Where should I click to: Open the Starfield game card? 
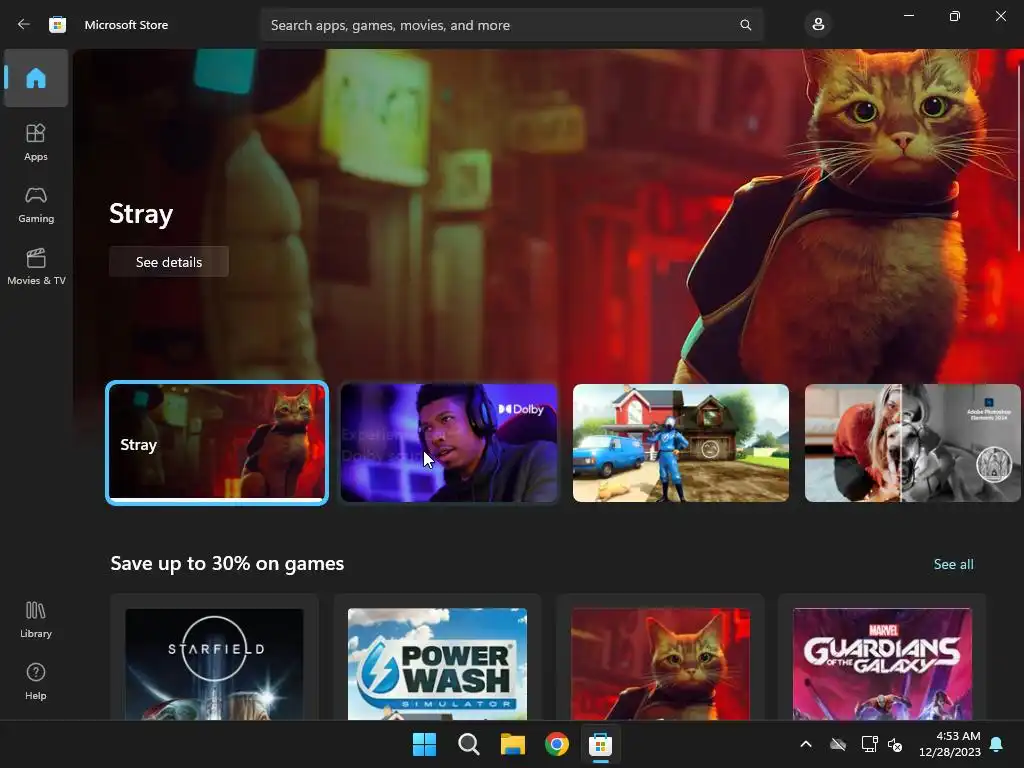tap(214, 658)
